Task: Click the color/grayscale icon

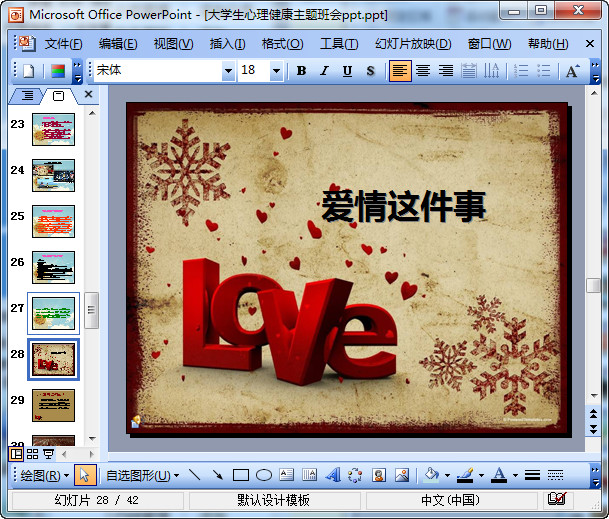Action: [x=57, y=71]
